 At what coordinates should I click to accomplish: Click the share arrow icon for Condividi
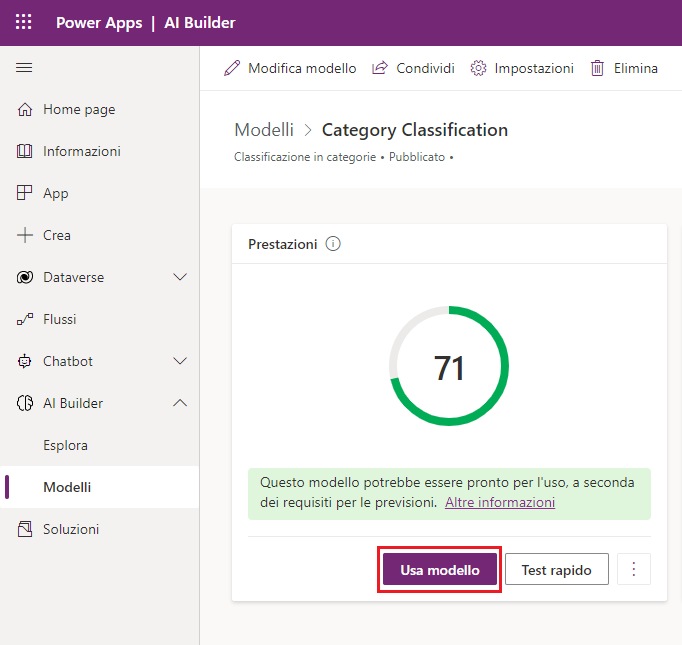point(380,68)
